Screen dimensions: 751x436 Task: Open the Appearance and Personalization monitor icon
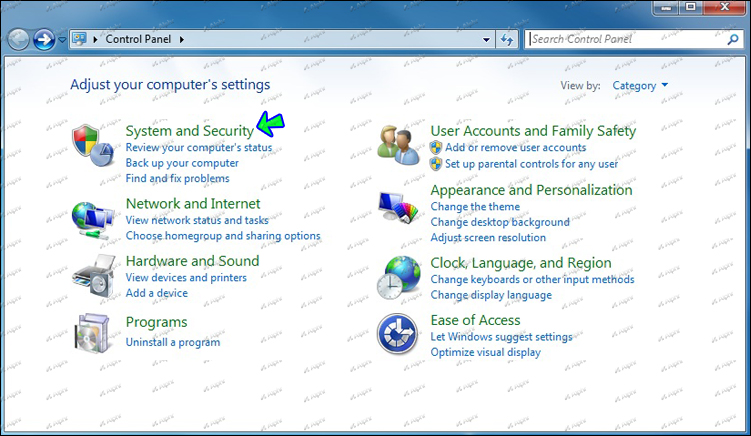(x=398, y=207)
